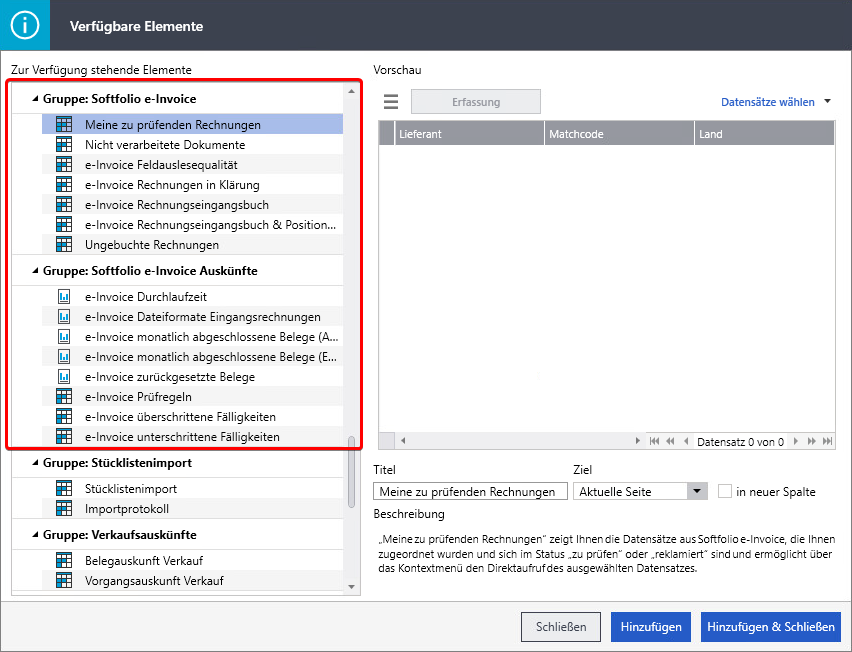The height and width of the screenshot is (652, 852).
Task: Open the hamburger menu in the preview
Action: tap(391, 102)
